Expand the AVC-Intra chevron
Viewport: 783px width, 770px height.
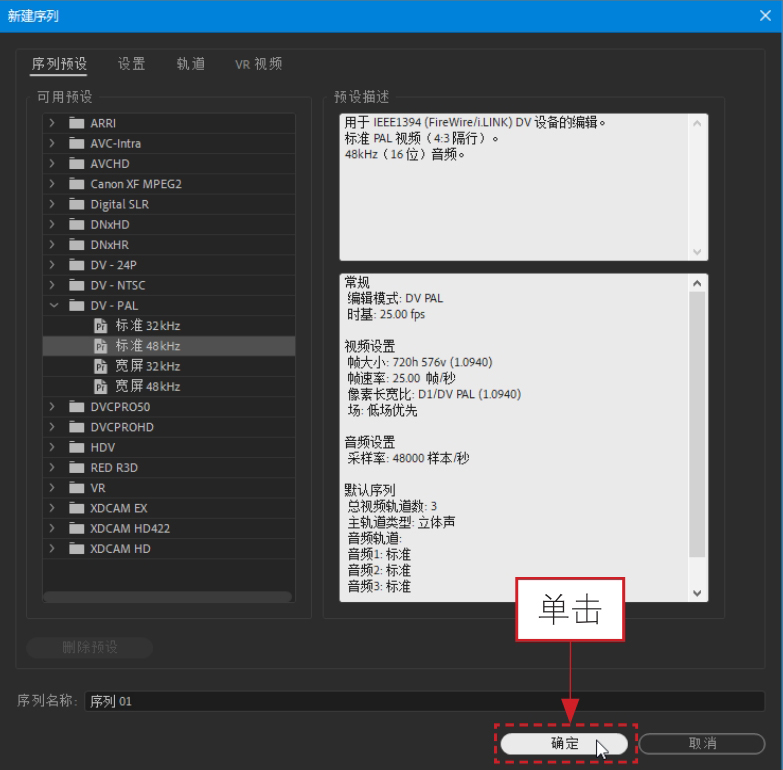[52, 143]
